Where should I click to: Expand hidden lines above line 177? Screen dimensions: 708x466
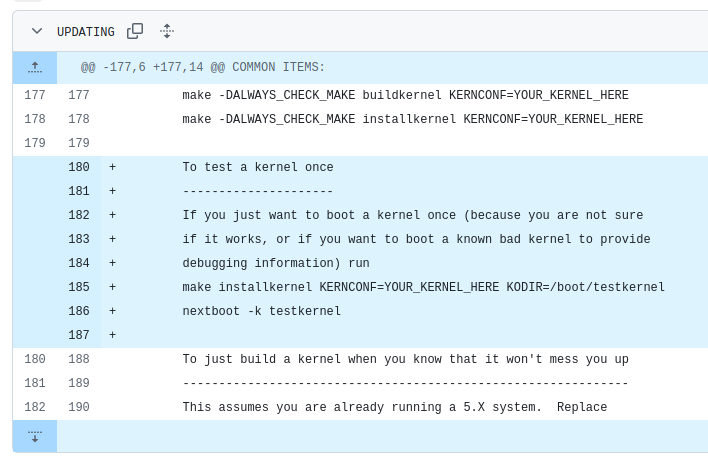click(x=35, y=67)
